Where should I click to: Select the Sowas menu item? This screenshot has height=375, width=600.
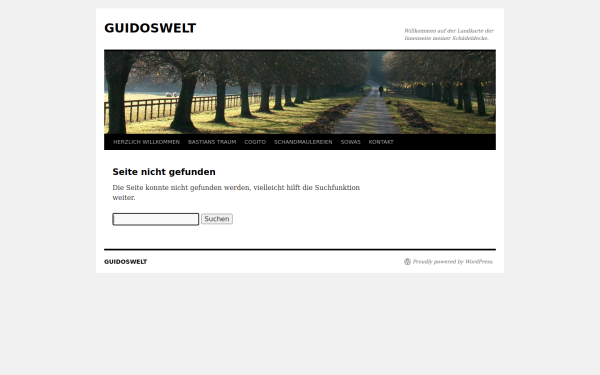click(x=351, y=142)
